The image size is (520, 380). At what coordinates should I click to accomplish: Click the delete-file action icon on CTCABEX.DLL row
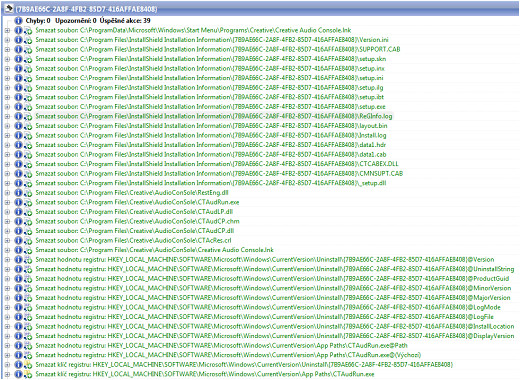[28, 164]
